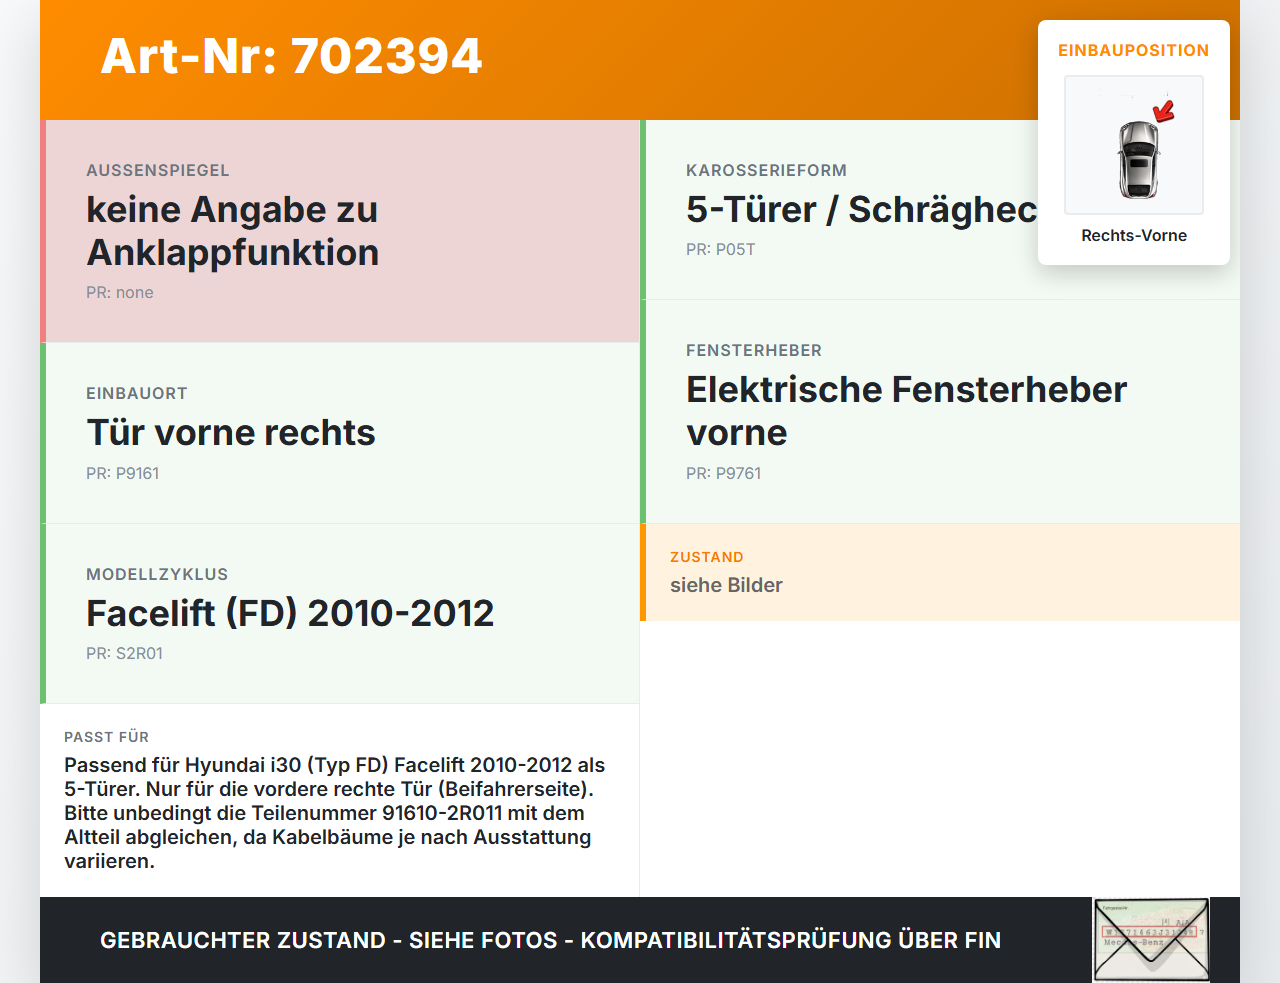
Task: Select the Tür vorne rechts card
Action: pos(340,433)
